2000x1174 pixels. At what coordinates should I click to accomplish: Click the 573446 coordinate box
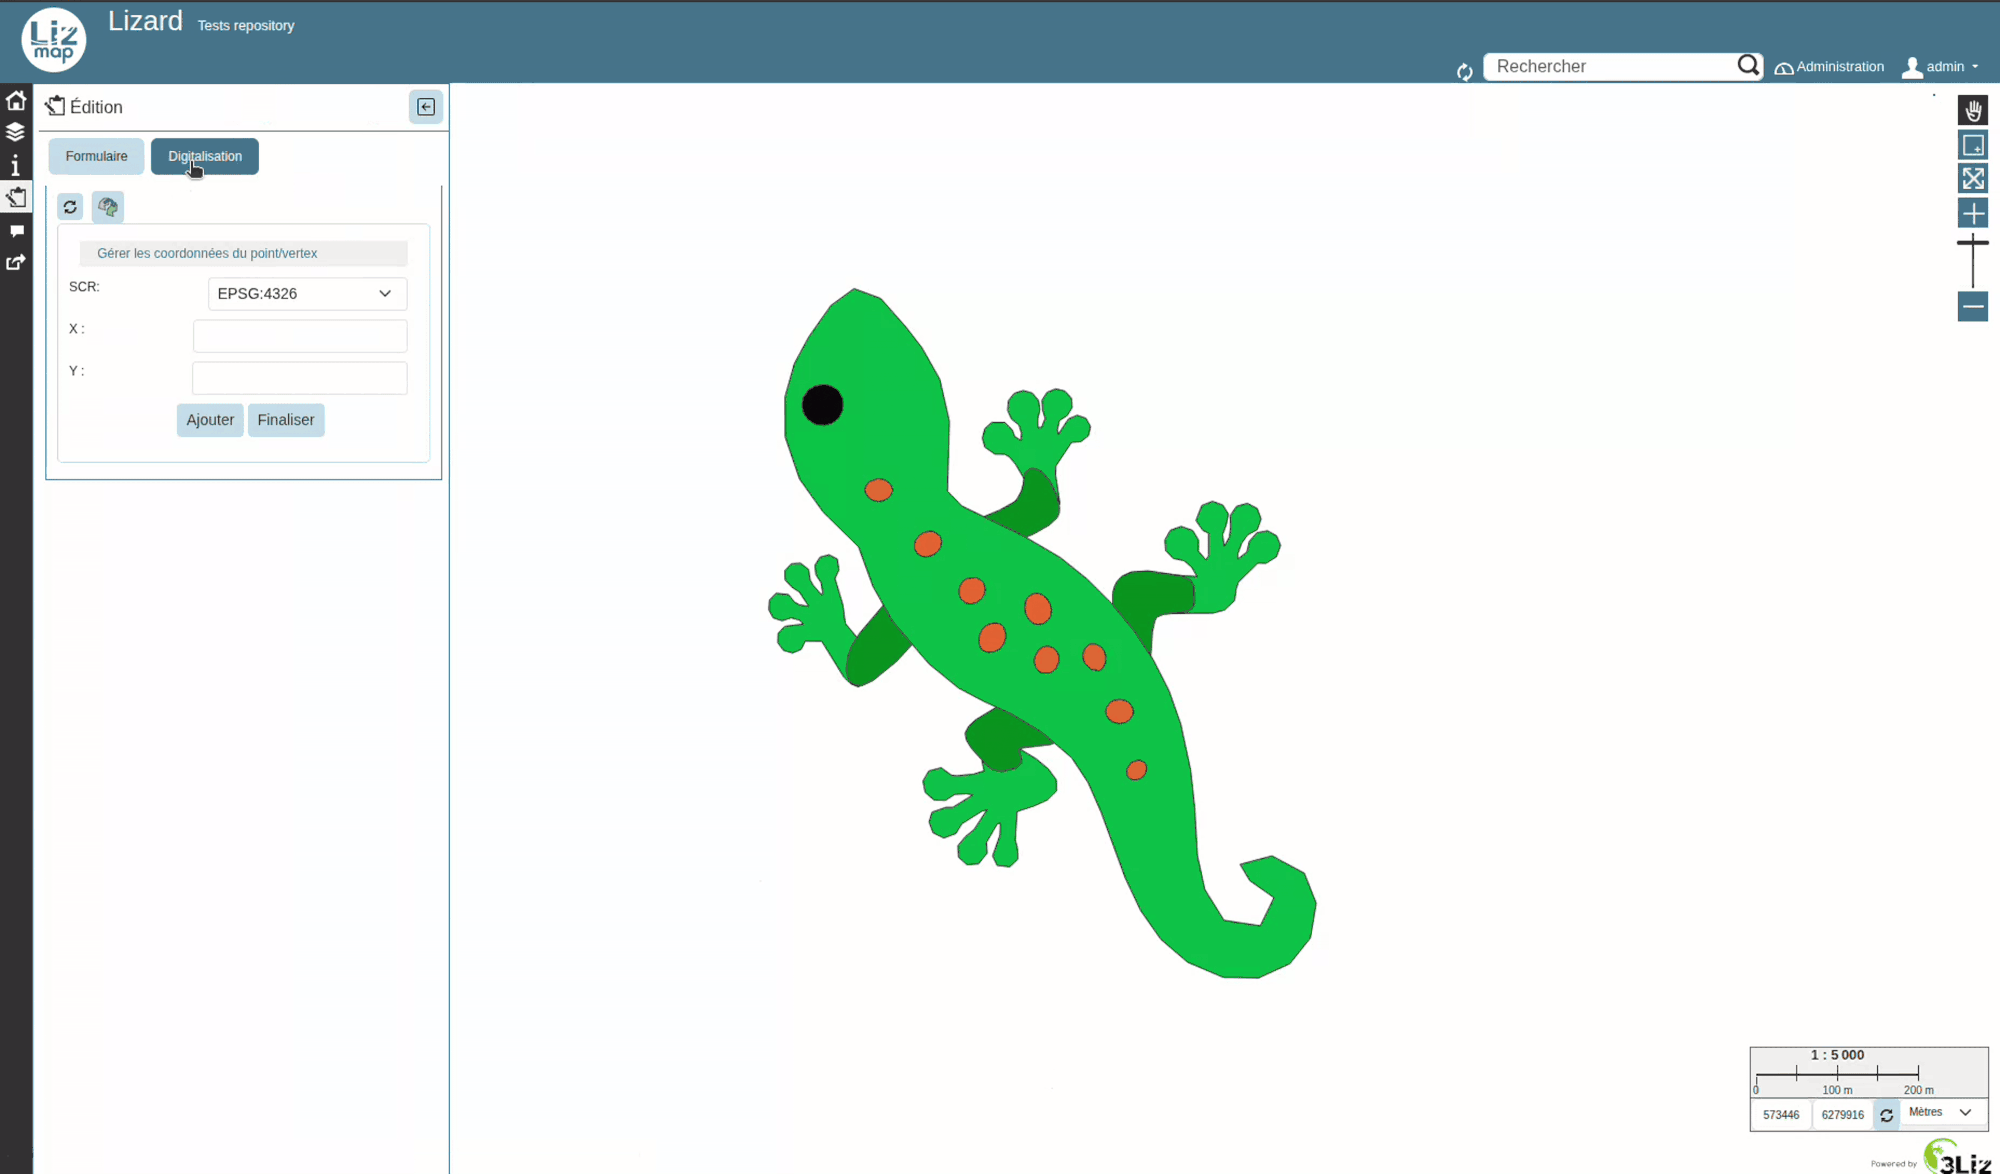1781,1115
